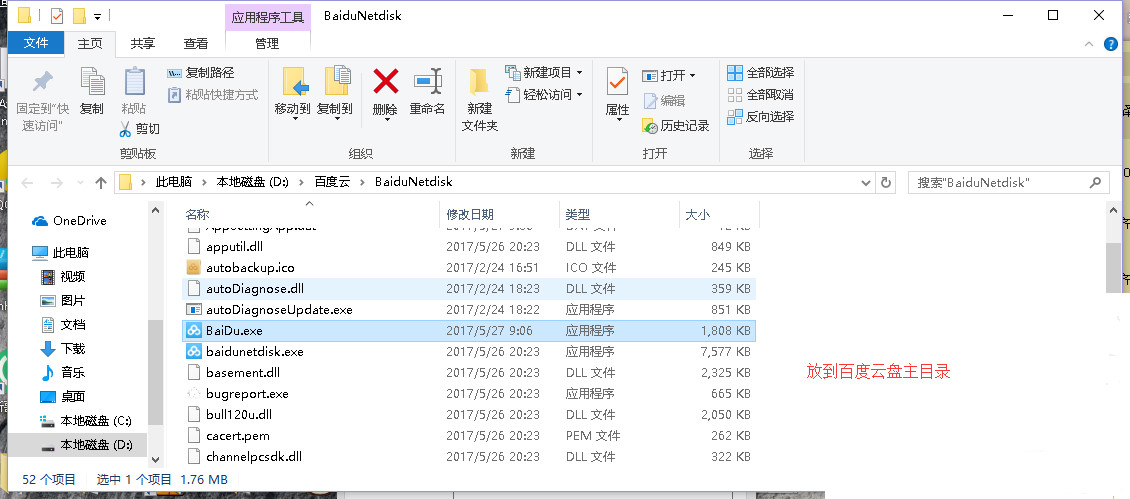
Task: Click the quick access Properties checkmark icon
Action: point(57,15)
